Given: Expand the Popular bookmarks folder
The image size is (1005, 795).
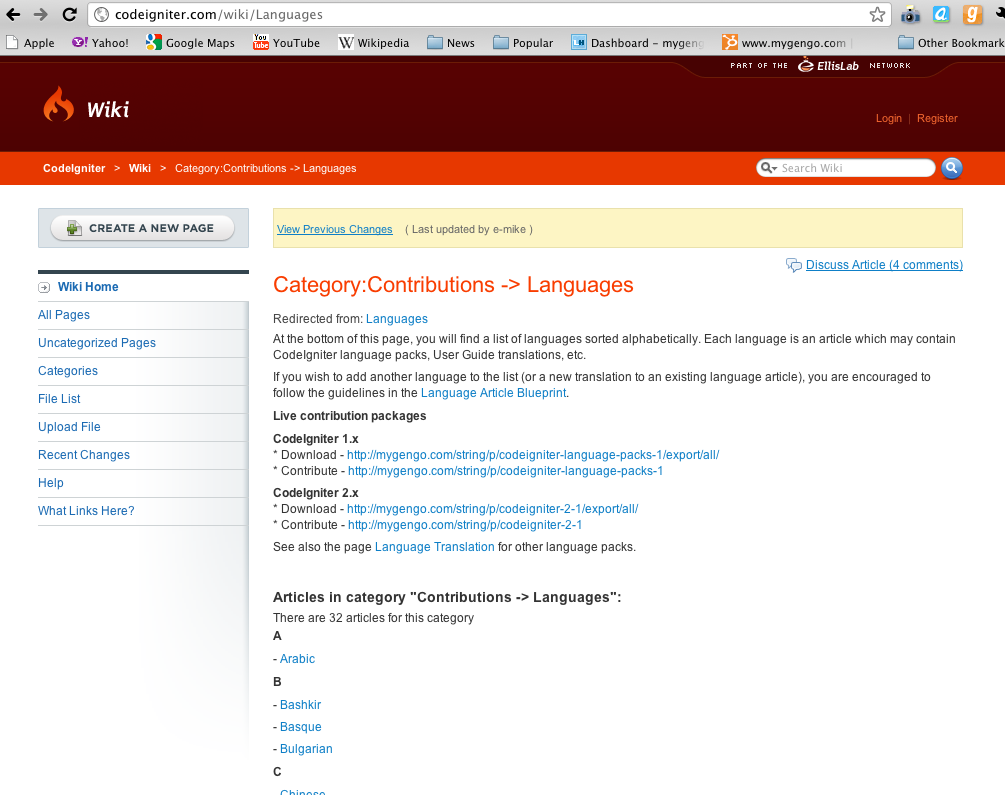Looking at the screenshot, I should pos(523,43).
